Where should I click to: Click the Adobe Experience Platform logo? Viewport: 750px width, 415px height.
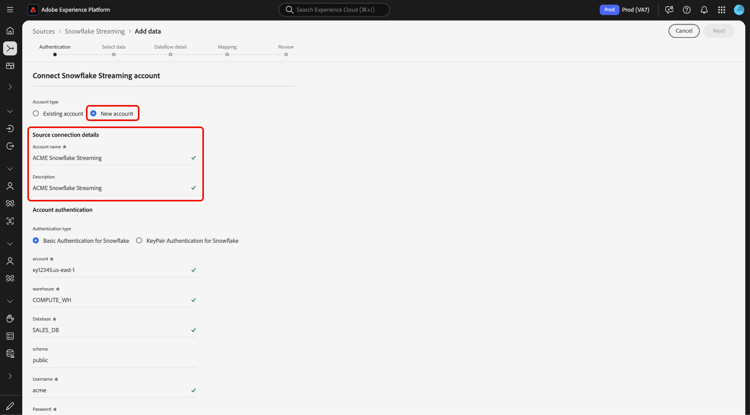point(33,10)
